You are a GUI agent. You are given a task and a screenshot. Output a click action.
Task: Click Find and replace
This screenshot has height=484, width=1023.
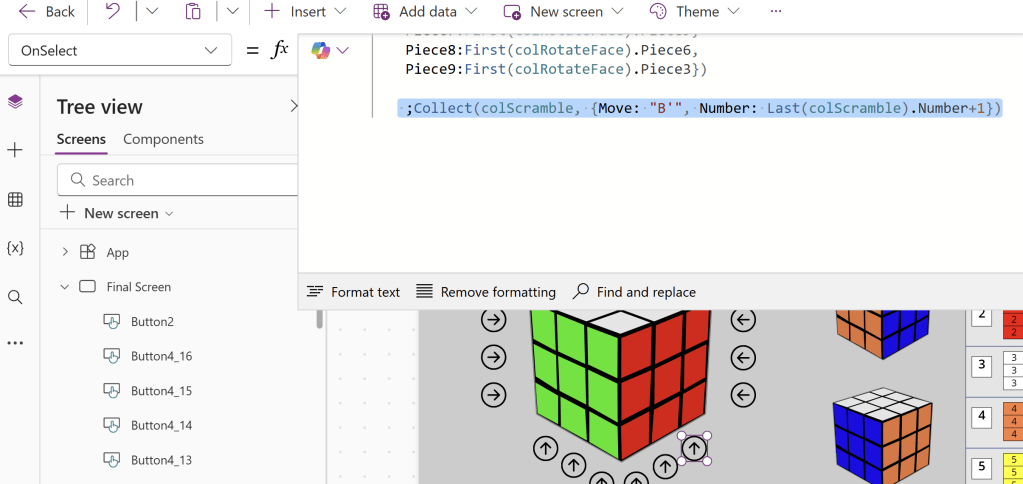634,292
